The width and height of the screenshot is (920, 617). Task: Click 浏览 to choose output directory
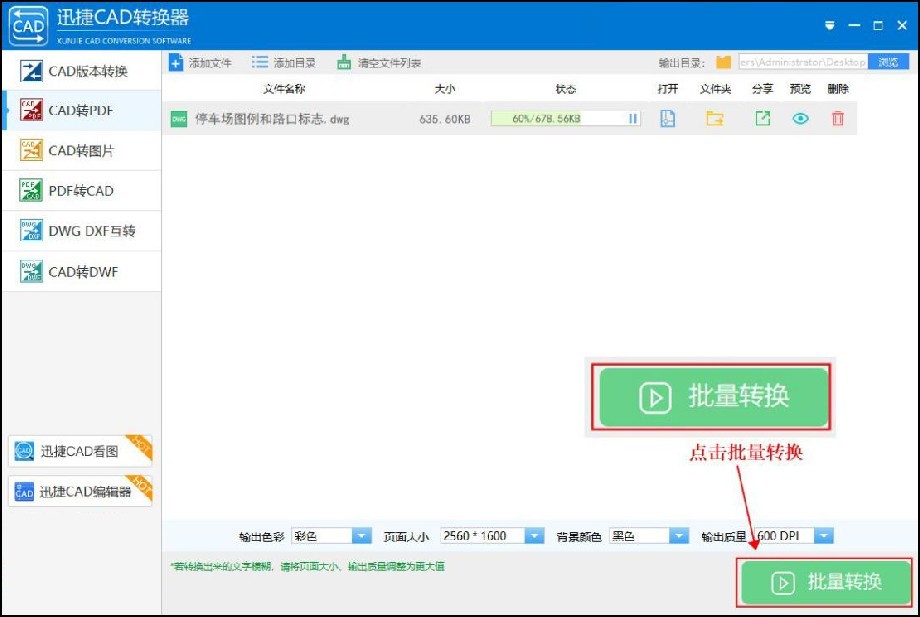(892, 62)
